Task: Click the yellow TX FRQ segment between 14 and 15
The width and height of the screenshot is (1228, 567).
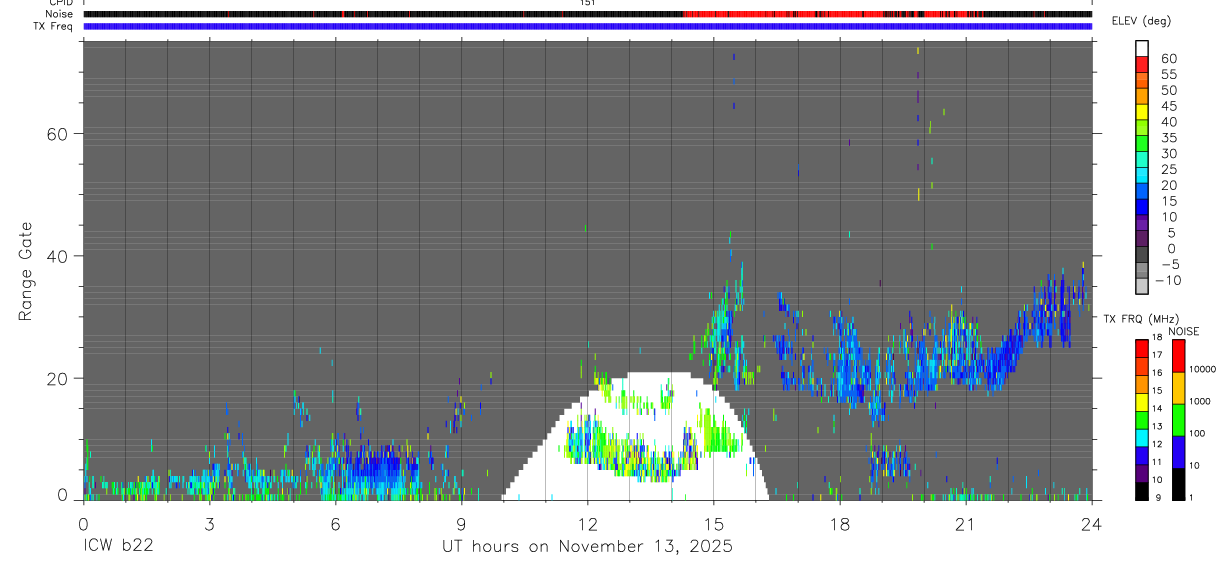Action: point(1142,402)
